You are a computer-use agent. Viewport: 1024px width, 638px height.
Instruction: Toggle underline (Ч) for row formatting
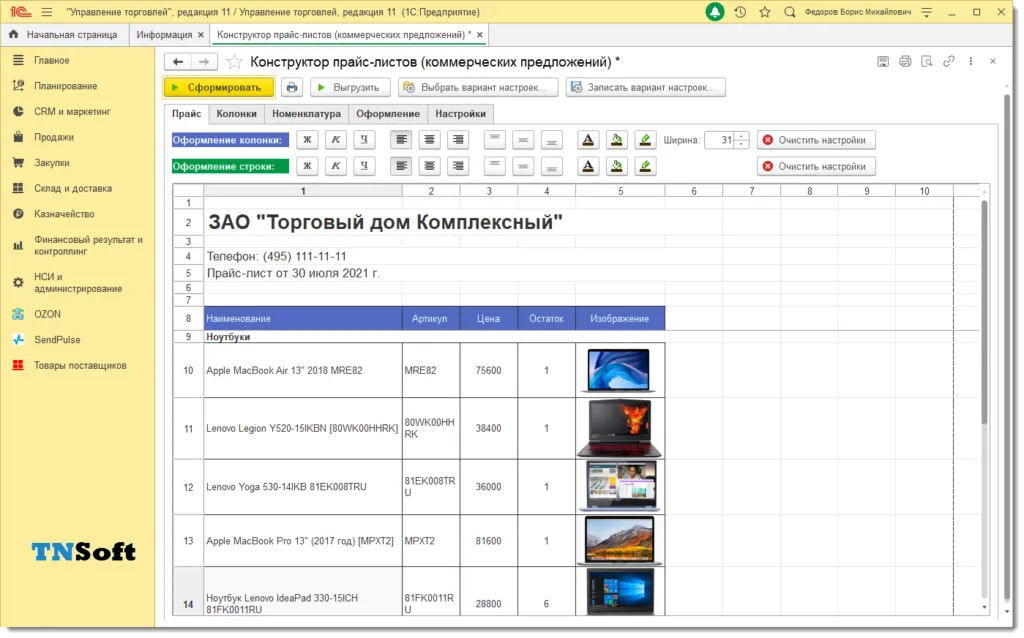click(x=364, y=166)
